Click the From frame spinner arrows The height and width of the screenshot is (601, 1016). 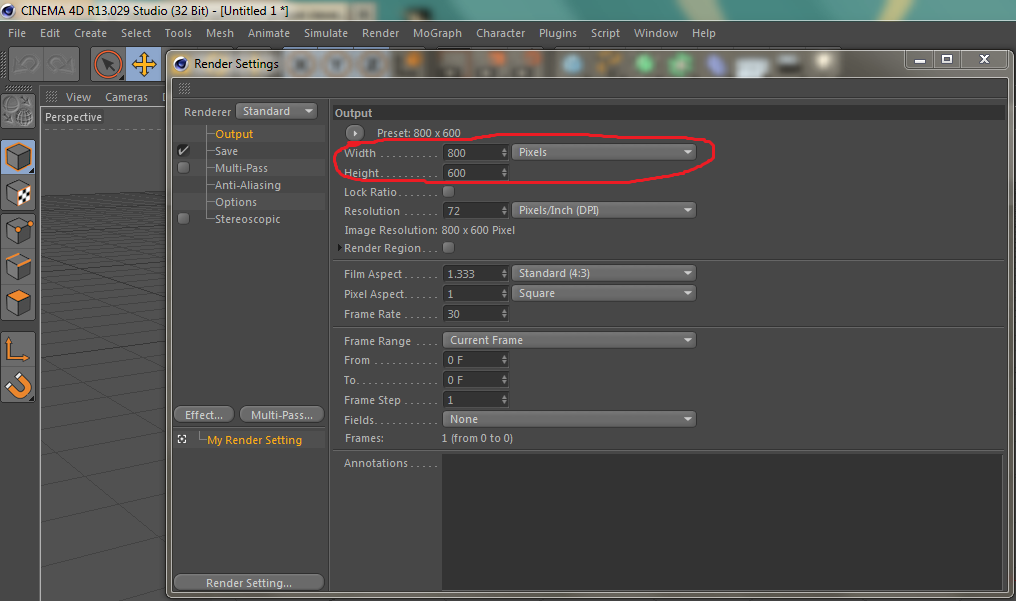coord(504,360)
